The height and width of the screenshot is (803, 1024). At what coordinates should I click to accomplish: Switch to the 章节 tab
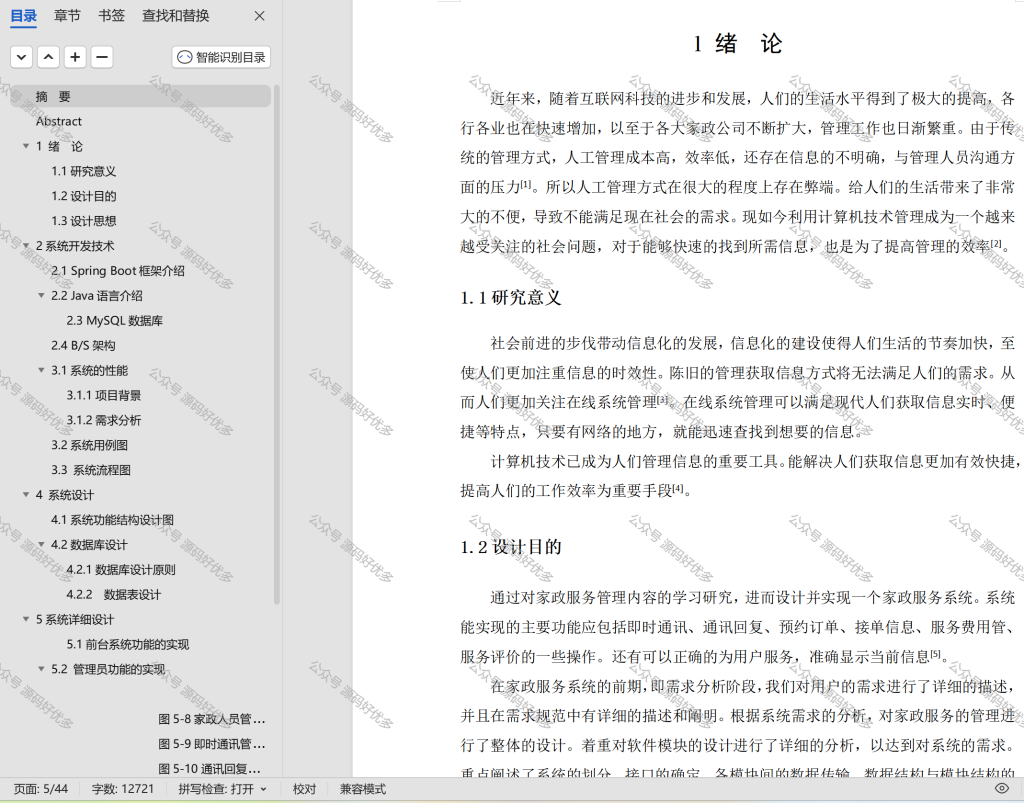[x=67, y=16]
